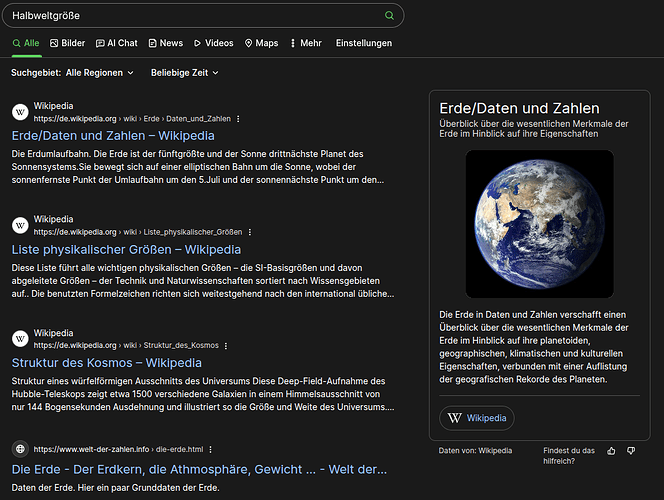Click the Wikipedia favicon of the Erde/Daten result

(20, 112)
